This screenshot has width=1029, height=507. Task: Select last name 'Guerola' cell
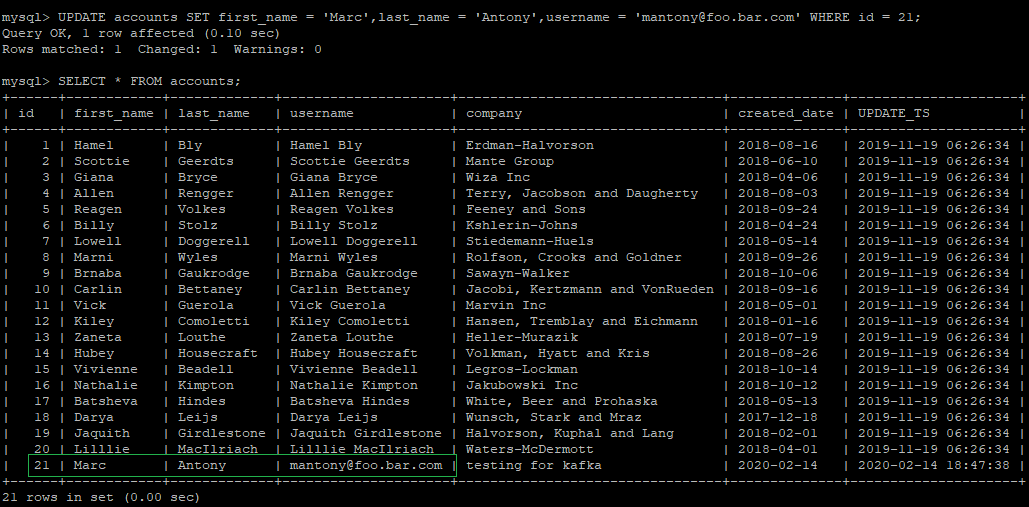click(206, 305)
